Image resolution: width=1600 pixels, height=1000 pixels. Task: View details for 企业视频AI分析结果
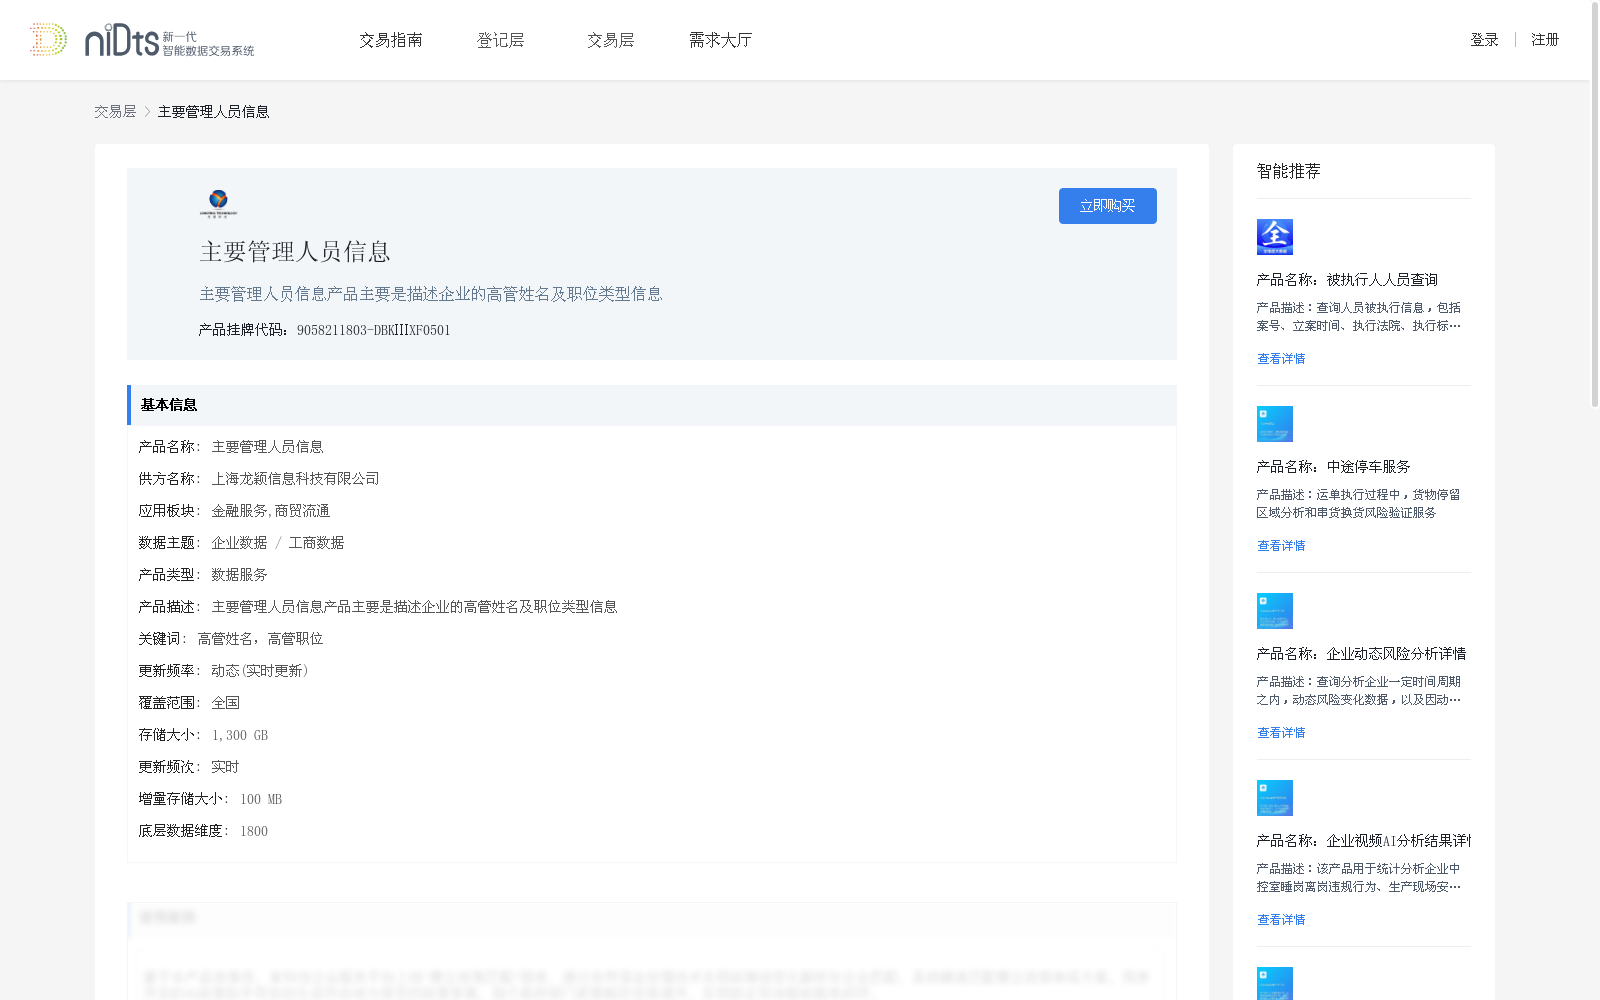1281,920
